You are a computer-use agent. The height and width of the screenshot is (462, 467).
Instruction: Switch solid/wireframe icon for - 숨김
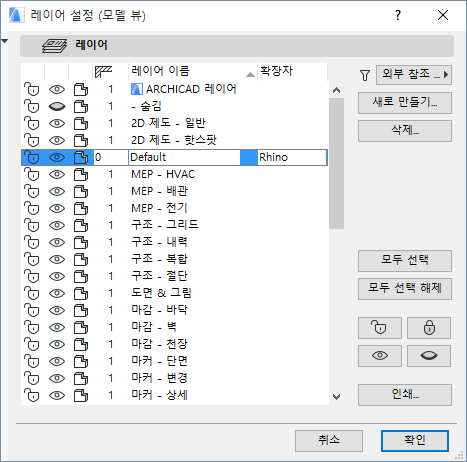coord(81,106)
